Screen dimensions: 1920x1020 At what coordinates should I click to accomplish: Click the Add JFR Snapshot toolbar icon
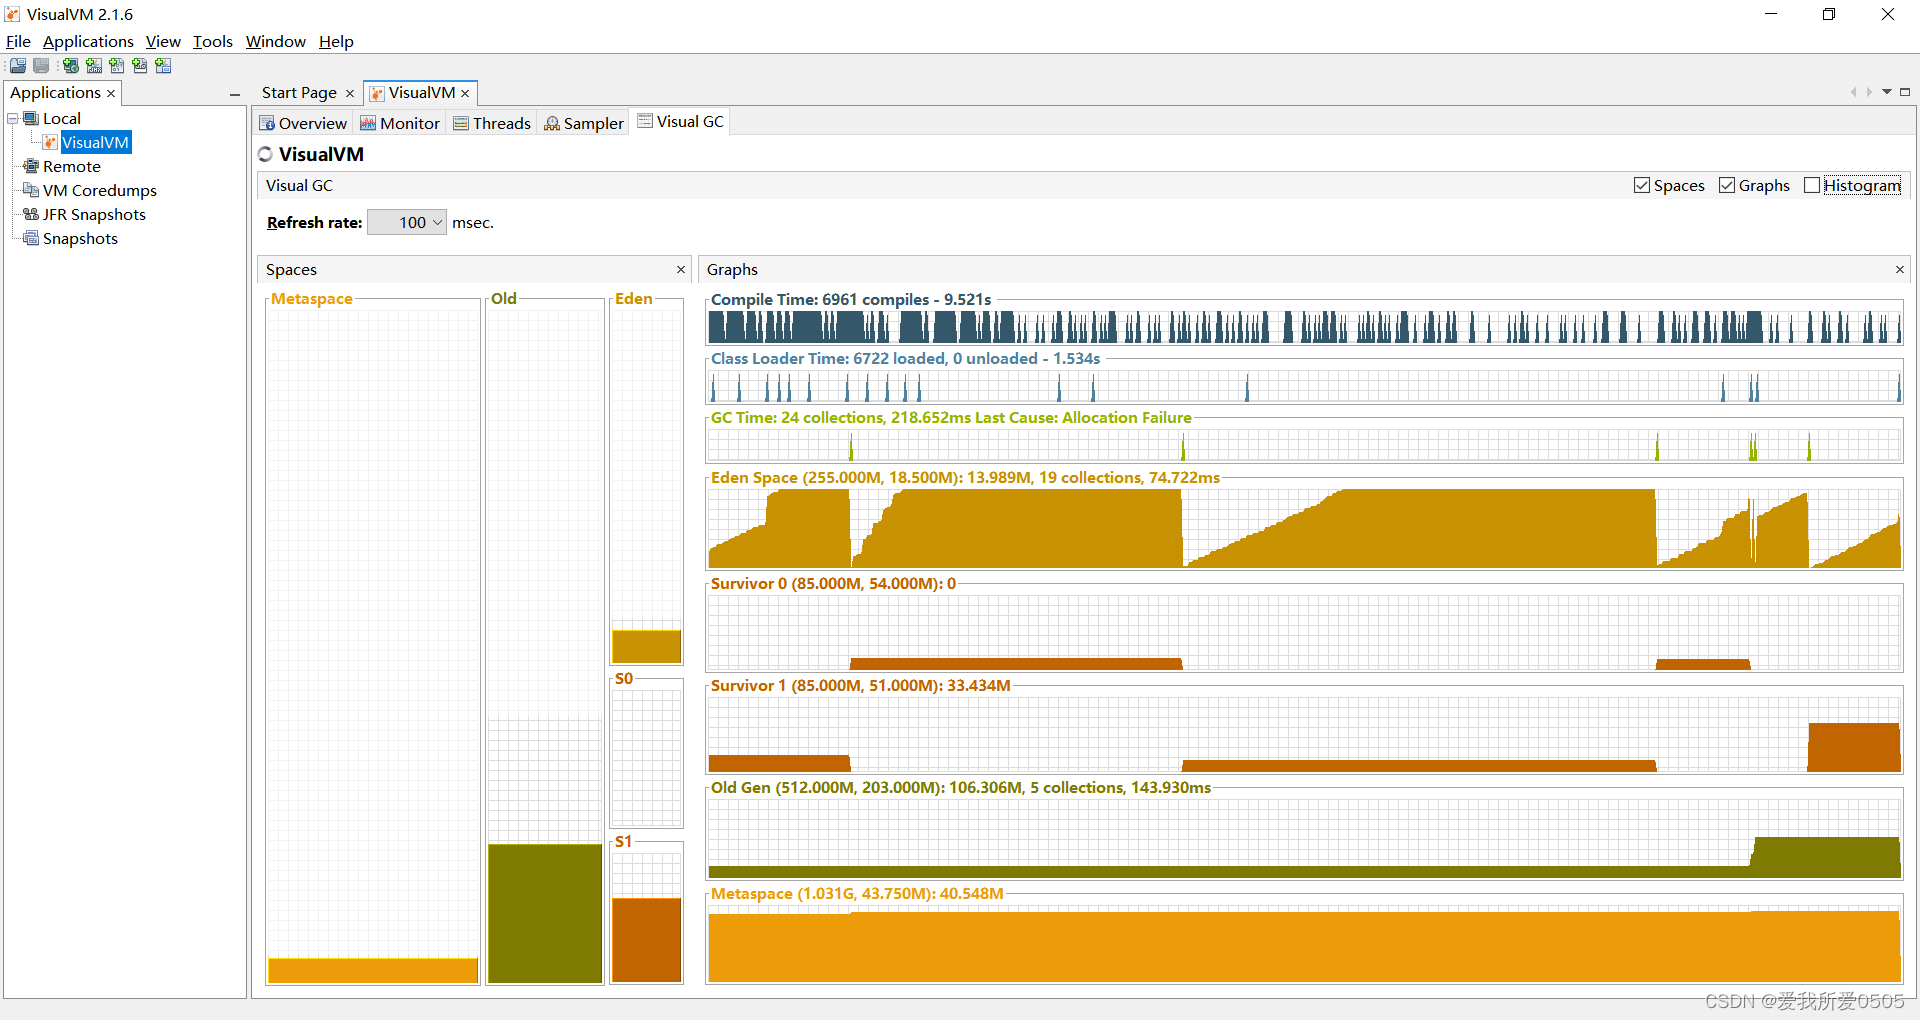click(x=140, y=66)
